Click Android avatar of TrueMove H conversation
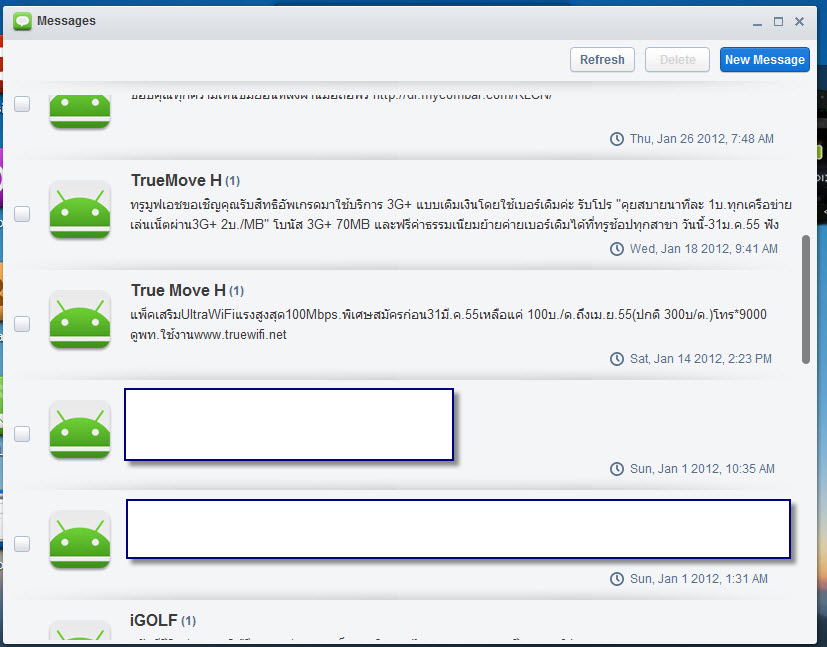The width and height of the screenshot is (827, 647). click(80, 210)
